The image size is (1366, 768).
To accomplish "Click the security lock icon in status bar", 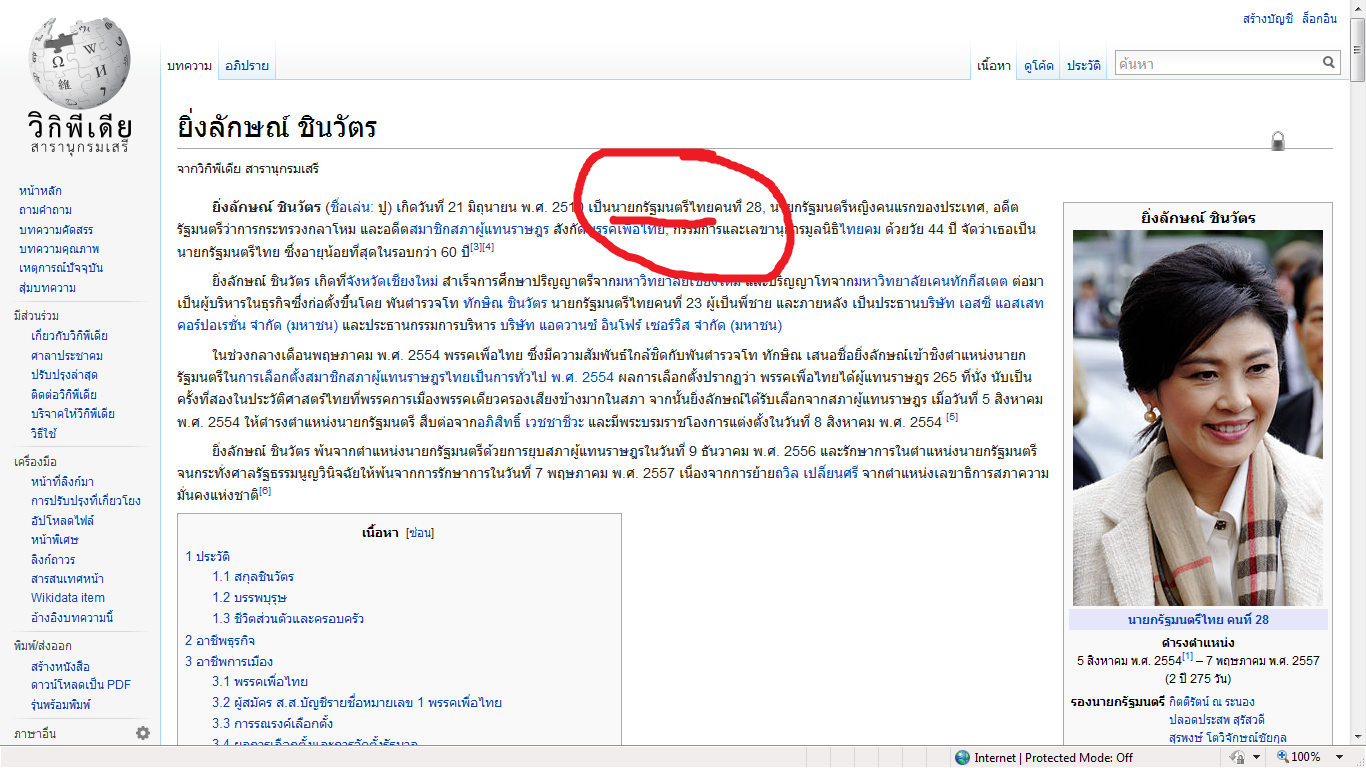I will coord(1238,758).
